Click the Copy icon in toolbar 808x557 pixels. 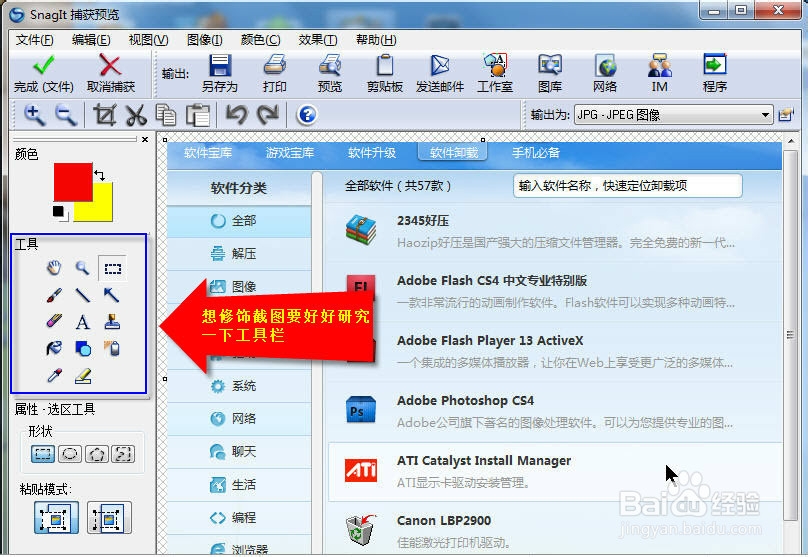(x=166, y=115)
